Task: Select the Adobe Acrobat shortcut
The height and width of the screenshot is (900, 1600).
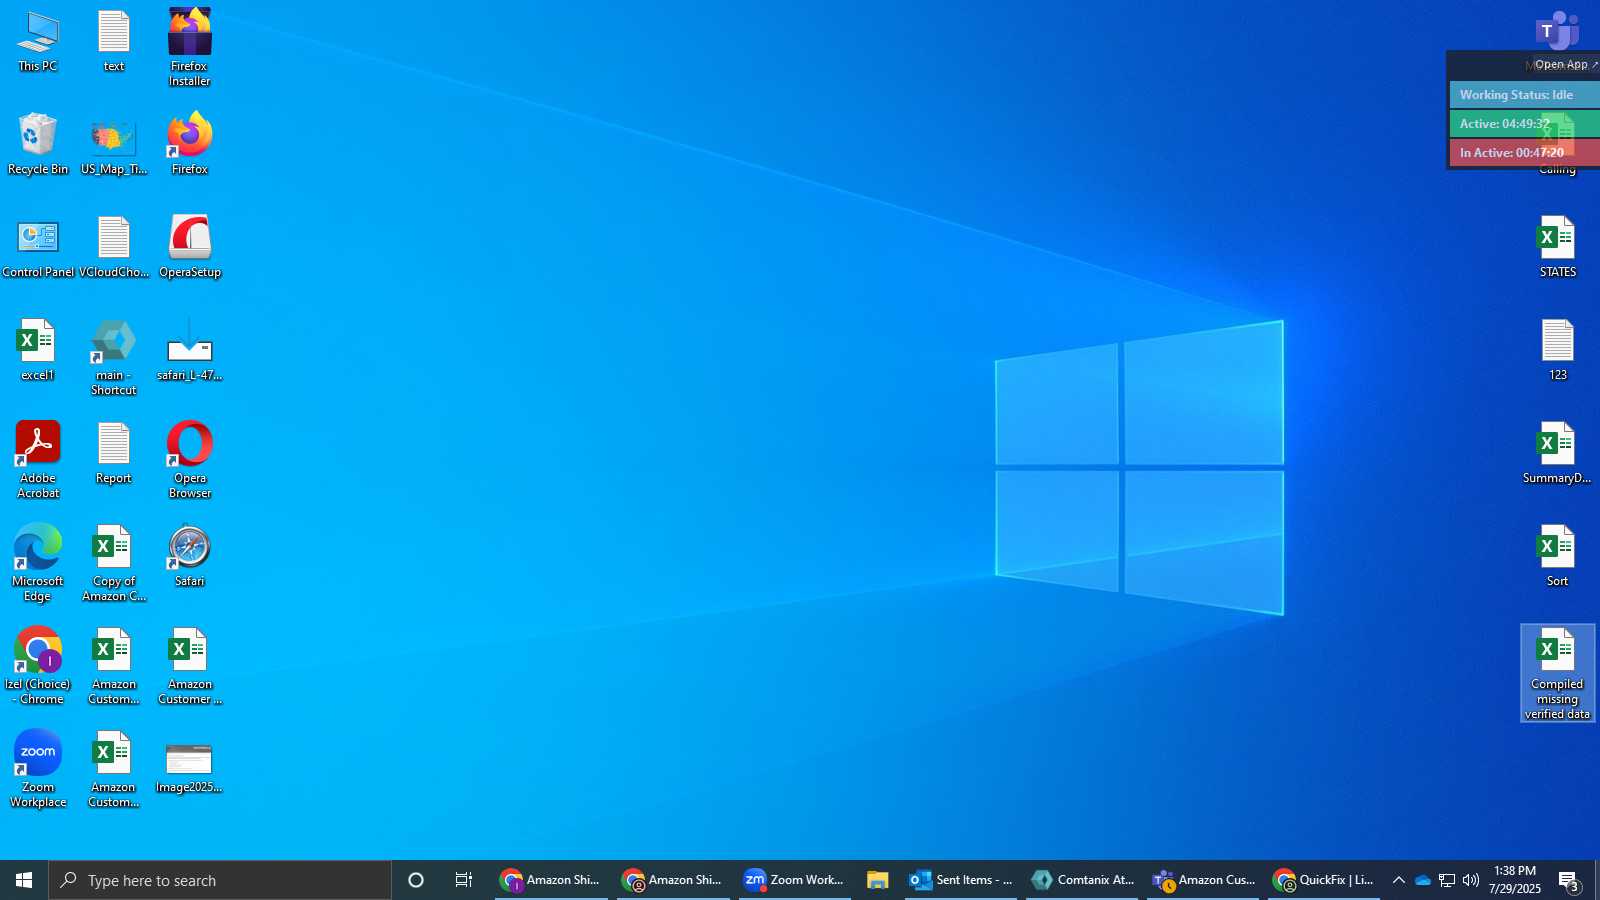Action: [x=38, y=461]
